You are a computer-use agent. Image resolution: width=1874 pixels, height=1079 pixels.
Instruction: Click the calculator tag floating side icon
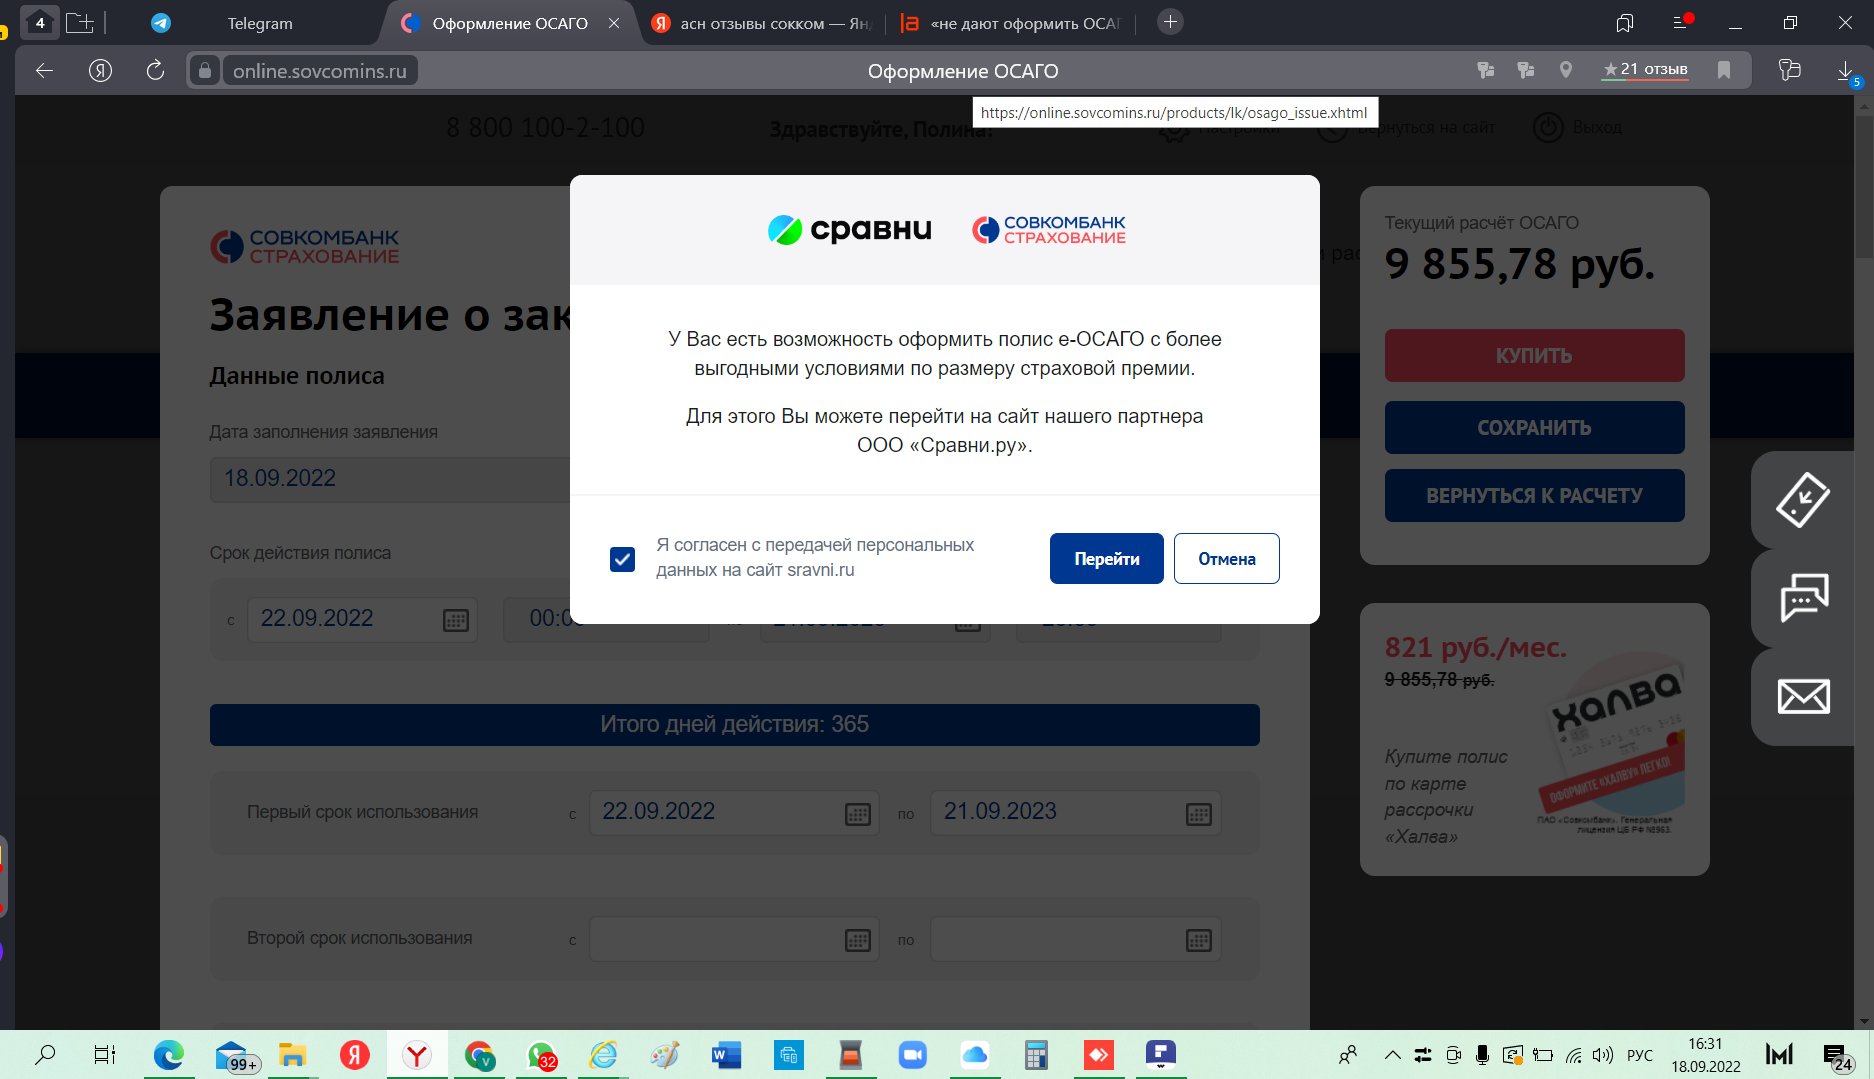[1803, 499]
